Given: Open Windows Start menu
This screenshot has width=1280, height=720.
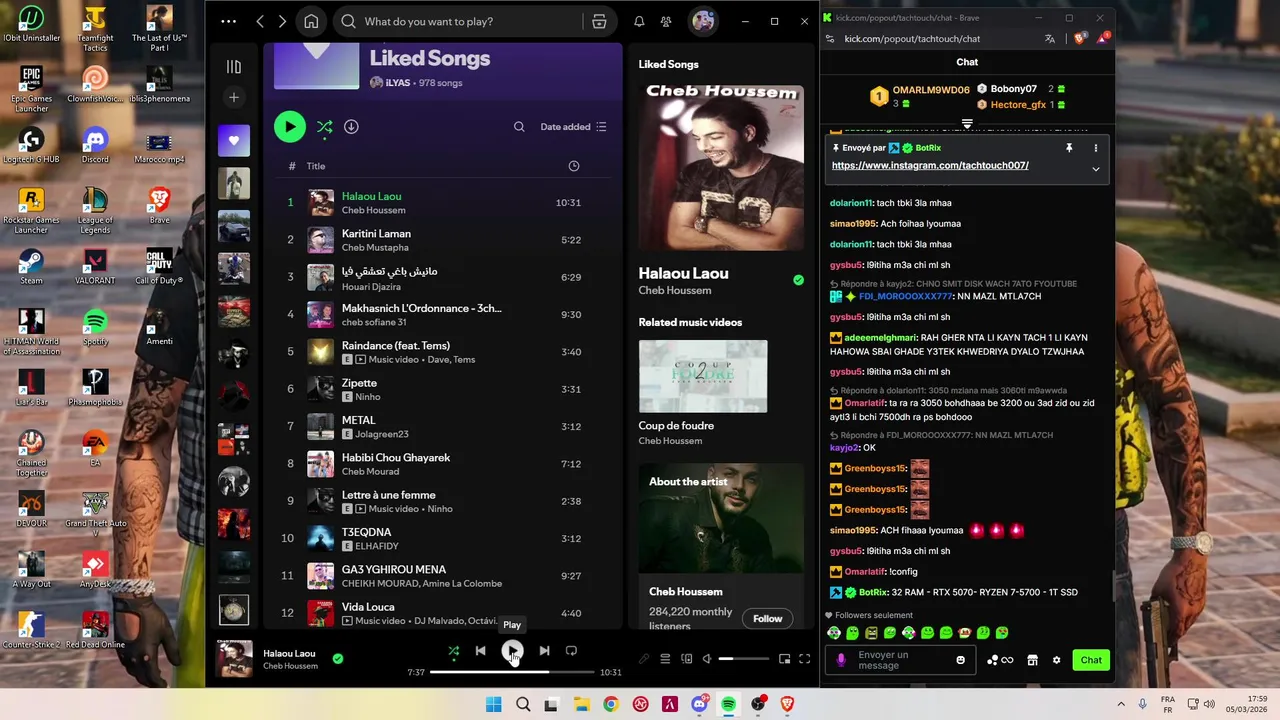Looking at the screenshot, I should pos(493,705).
